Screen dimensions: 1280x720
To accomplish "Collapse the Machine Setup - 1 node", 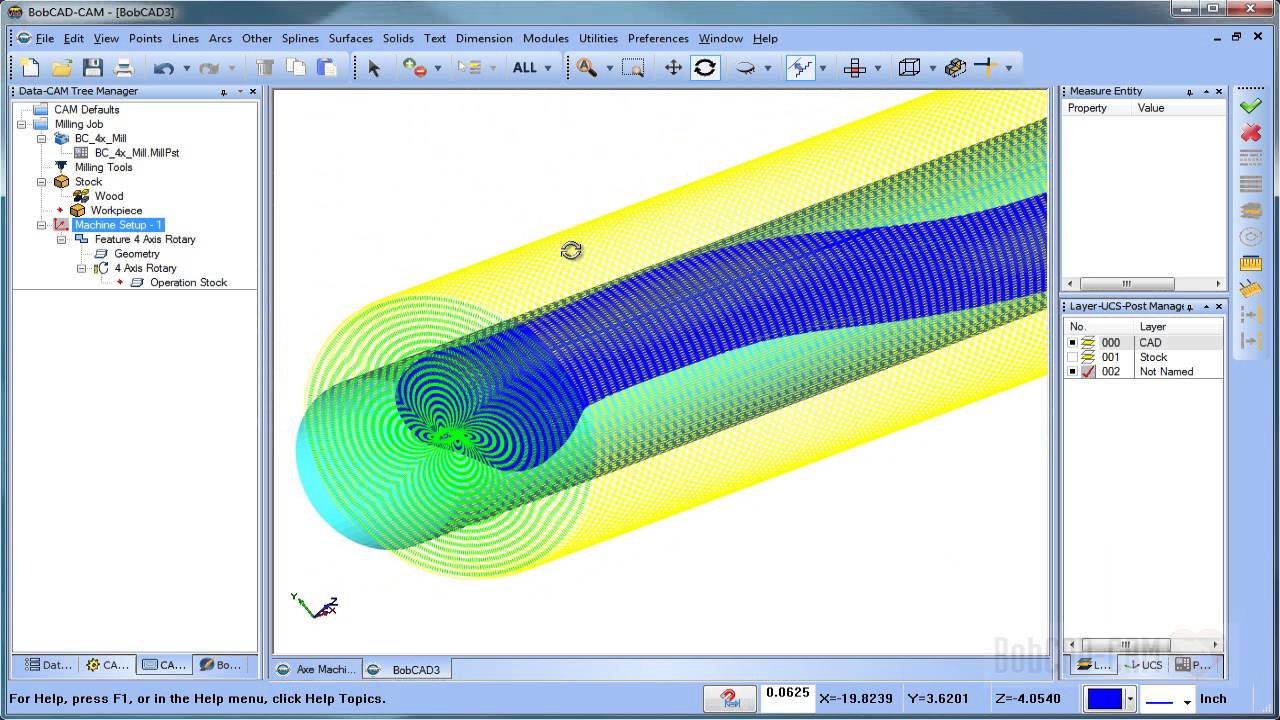I will pos(42,225).
